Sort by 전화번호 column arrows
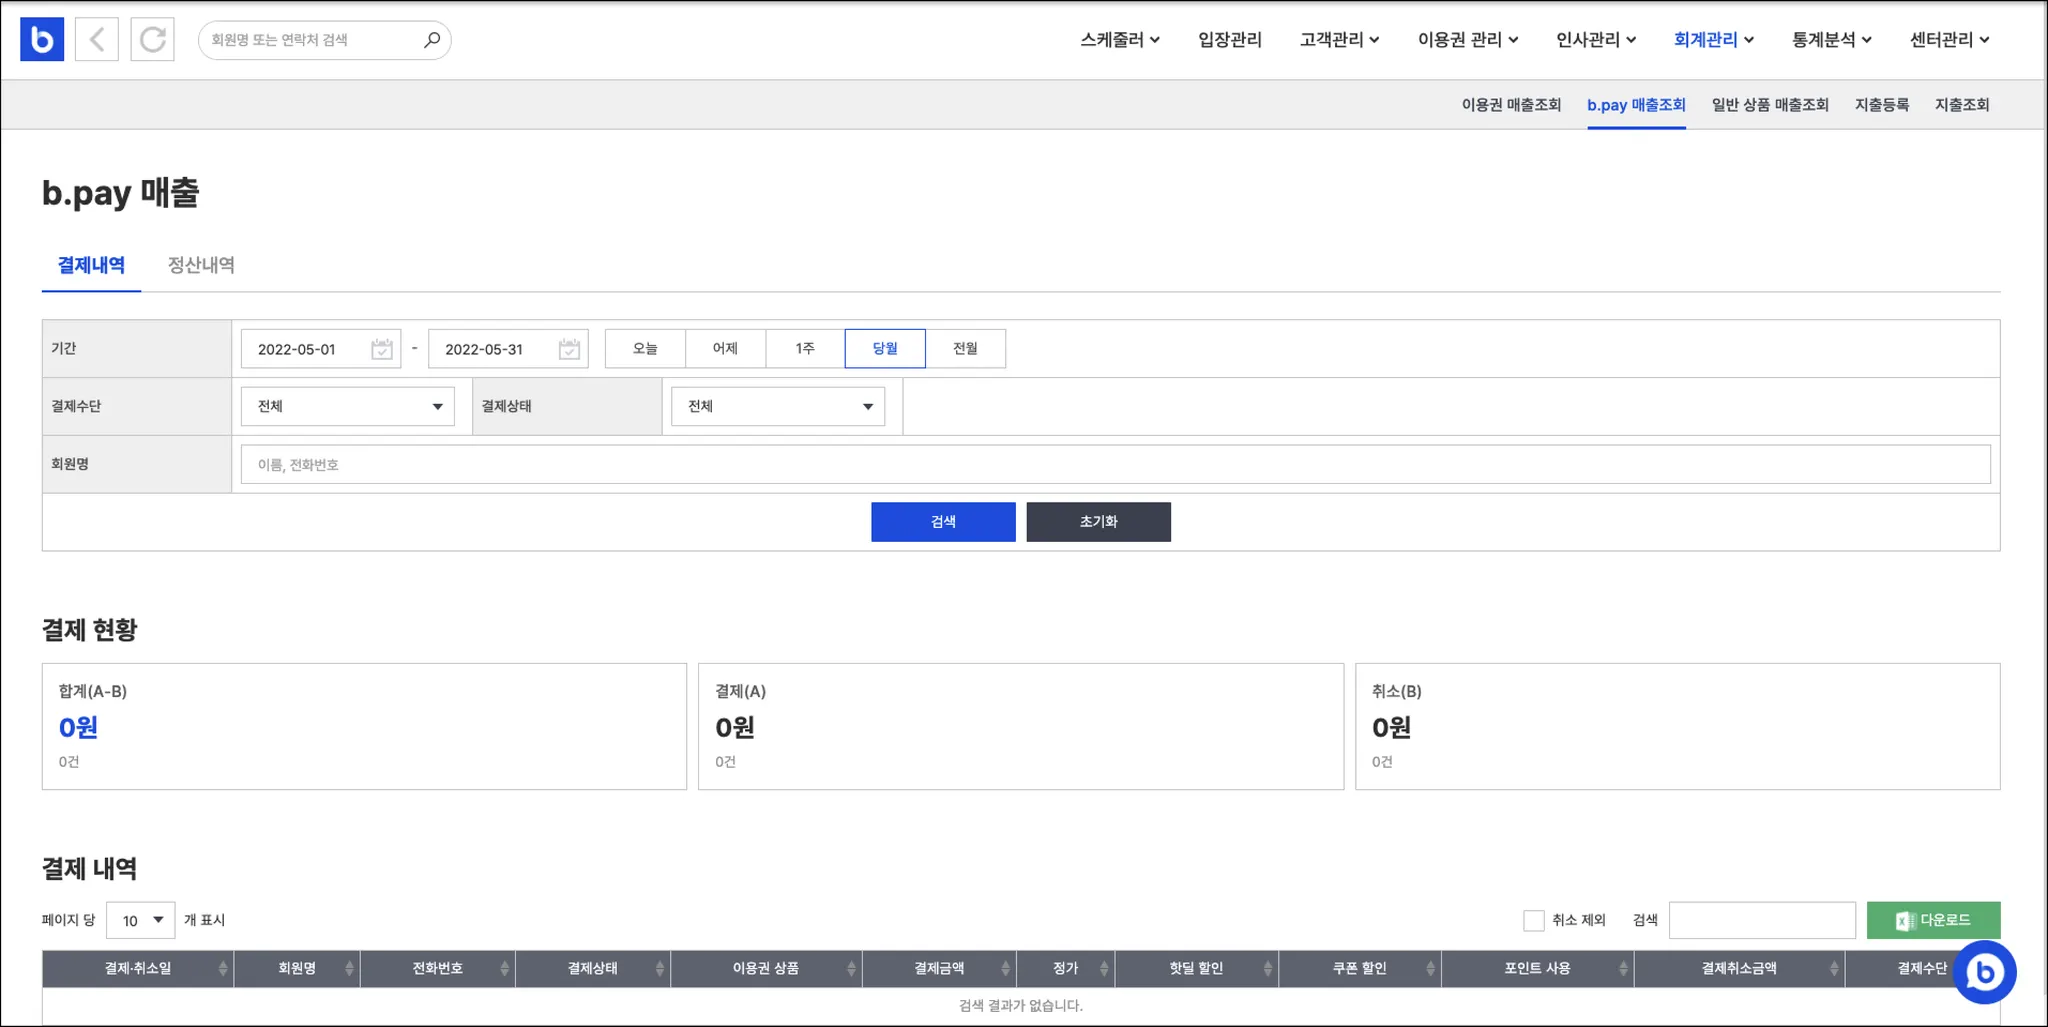This screenshot has height=1027, width=2048. click(504, 968)
